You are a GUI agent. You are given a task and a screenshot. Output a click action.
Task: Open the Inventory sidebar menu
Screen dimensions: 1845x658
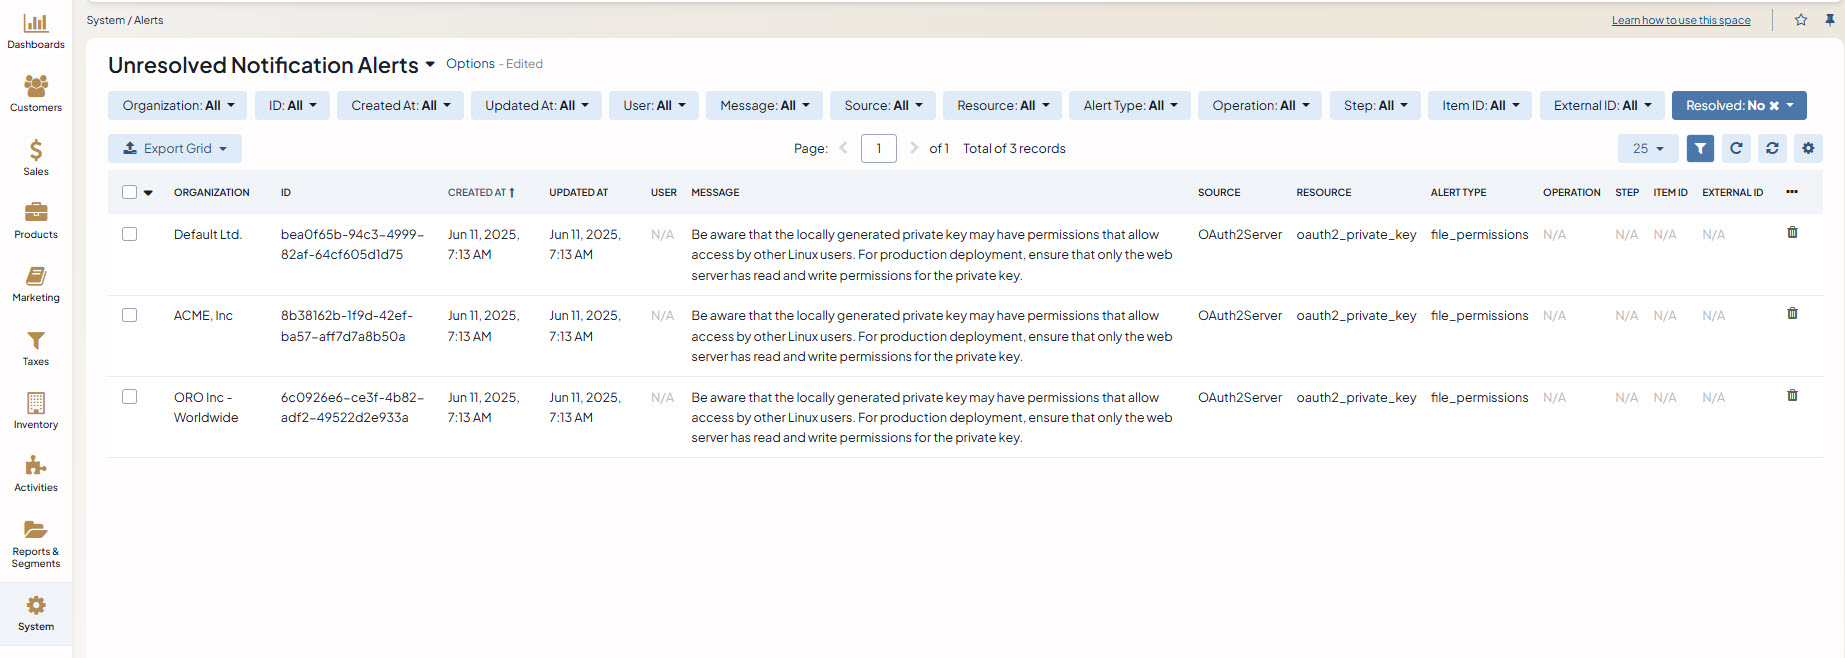[x=36, y=411]
